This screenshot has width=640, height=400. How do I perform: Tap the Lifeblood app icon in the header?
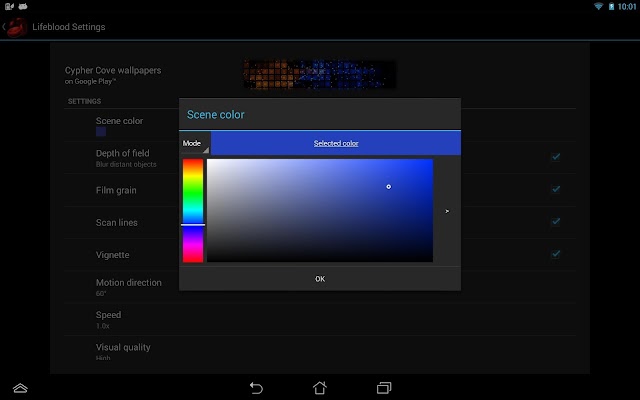[17, 27]
